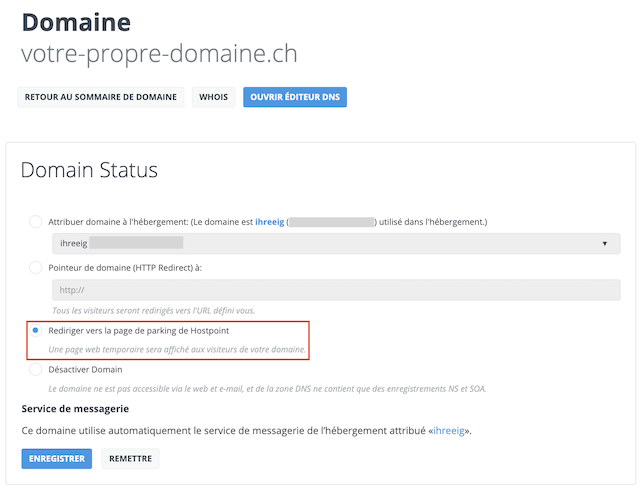Image resolution: width=640 pixels, height=490 pixels.
Task: Select Attribuer domaine à l'hébergement radio
Action: (x=36, y=222)
